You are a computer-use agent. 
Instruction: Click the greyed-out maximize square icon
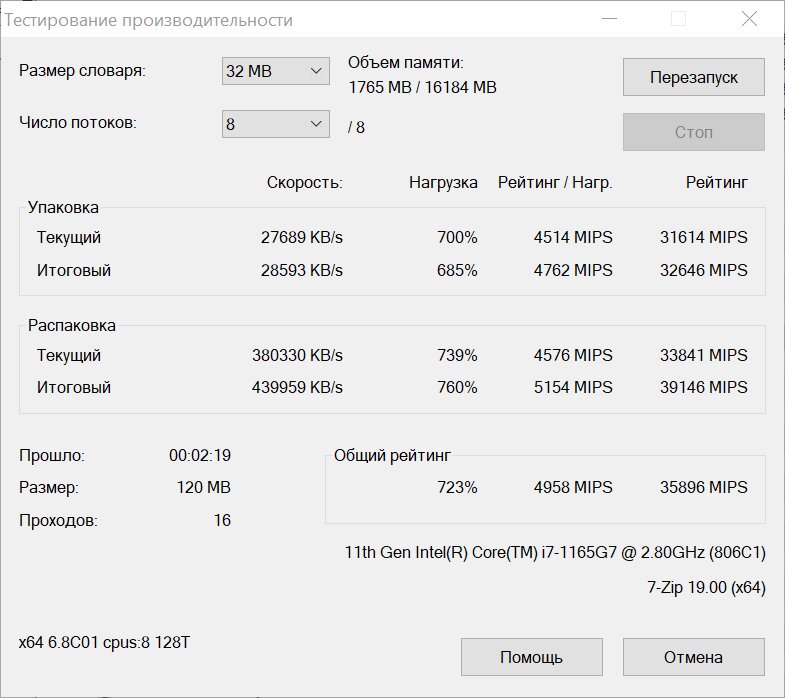tap(678, 19)
